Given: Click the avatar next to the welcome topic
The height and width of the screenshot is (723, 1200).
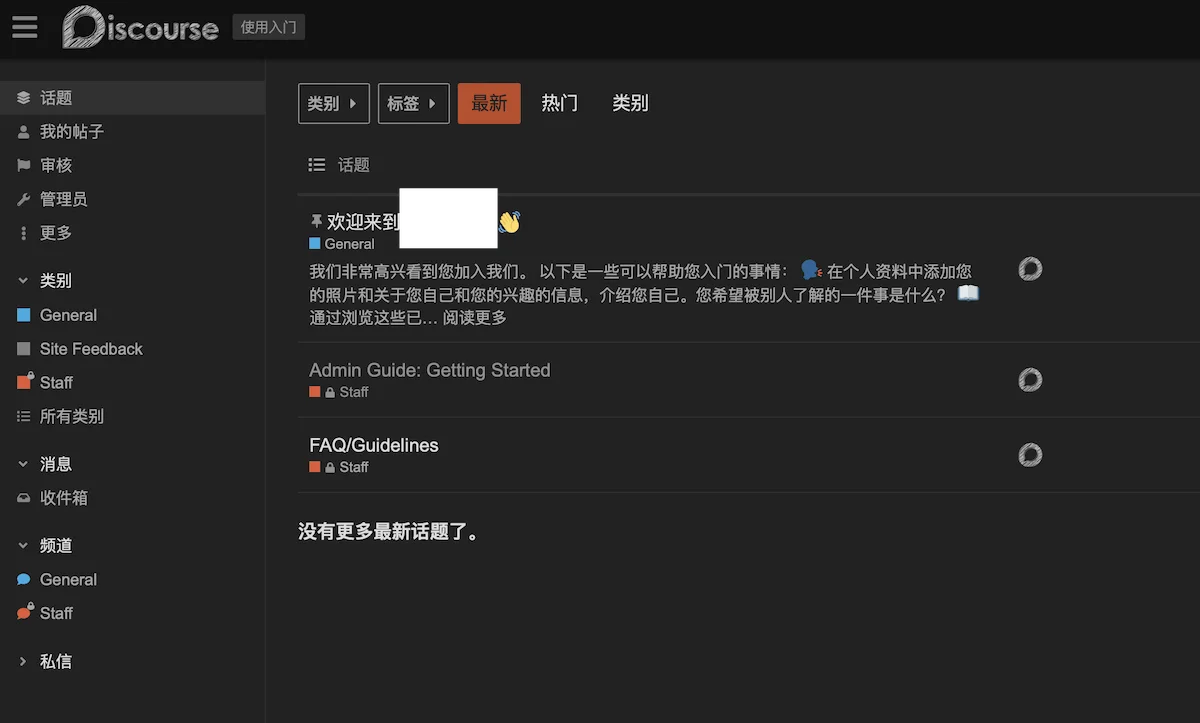Looking at the screenshot, I should [x=1029, y=269].
